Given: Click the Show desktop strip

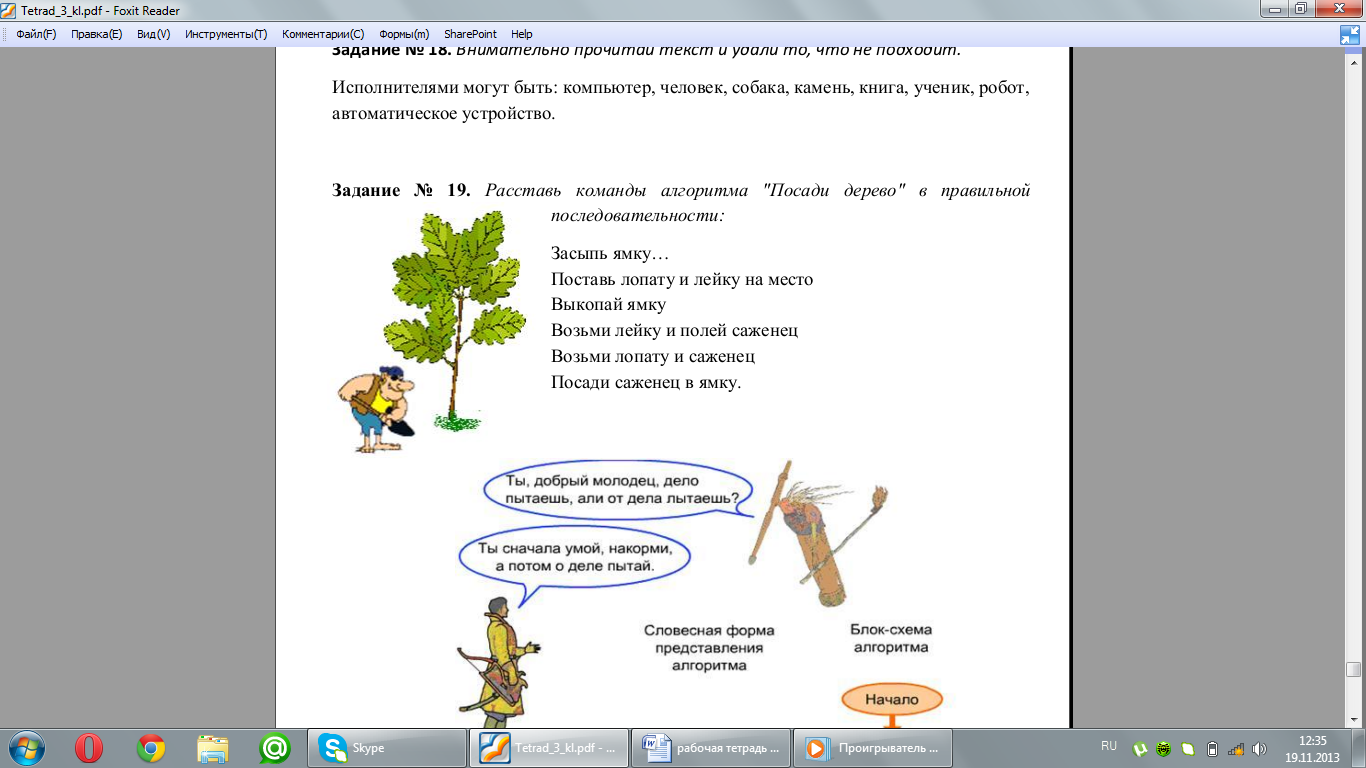Looking at the screenshot, I should coord(1359,748).
